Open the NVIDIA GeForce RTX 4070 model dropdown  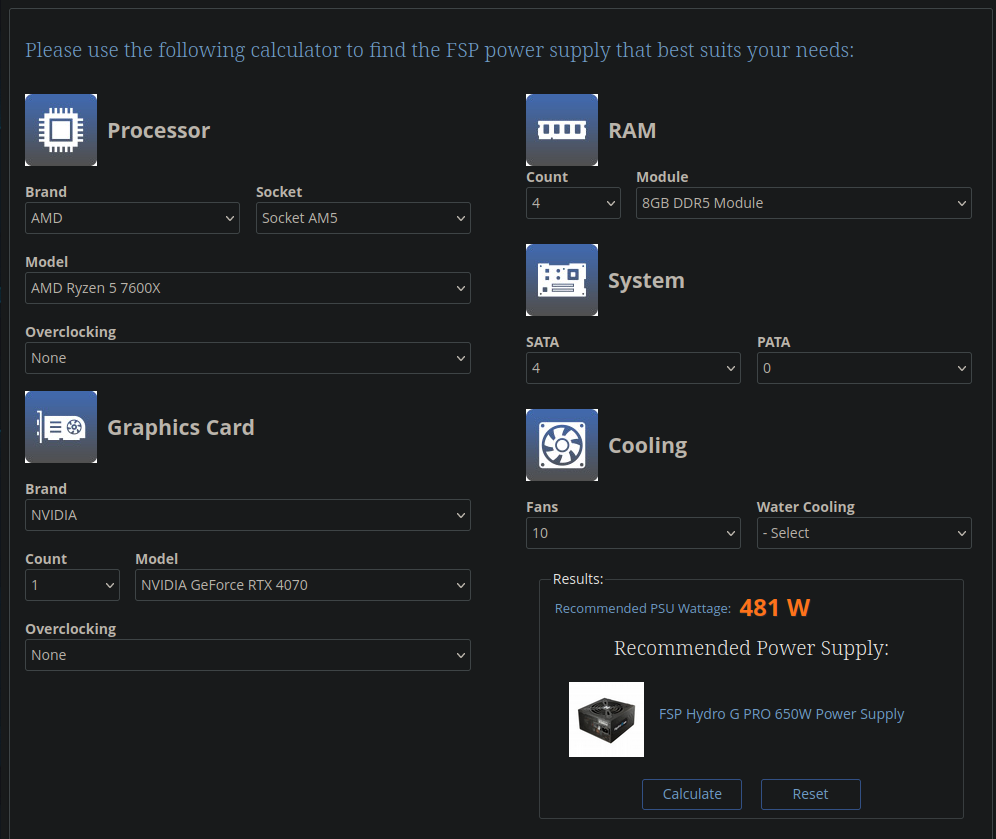(x=303, y=585)
